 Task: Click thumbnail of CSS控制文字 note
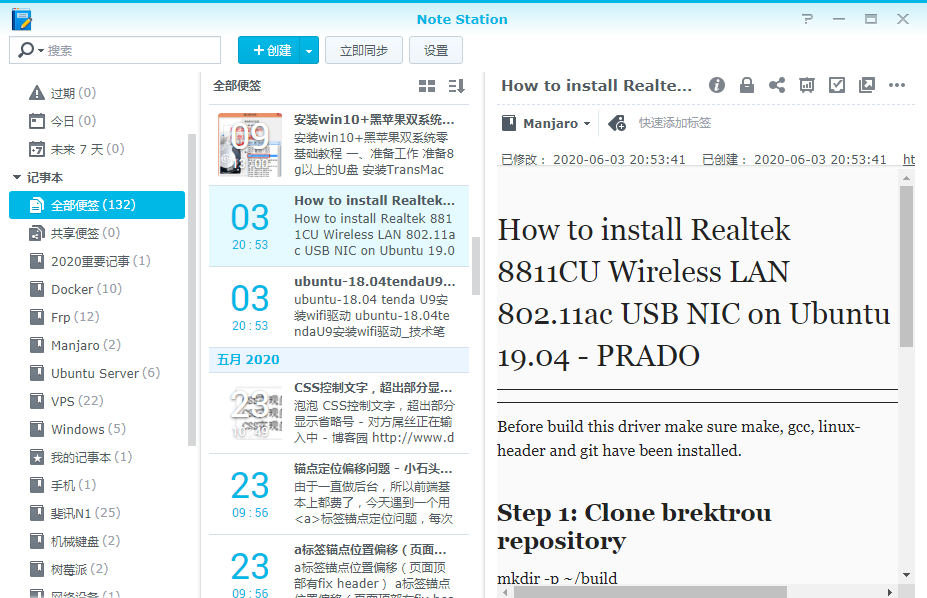point(256,413)
